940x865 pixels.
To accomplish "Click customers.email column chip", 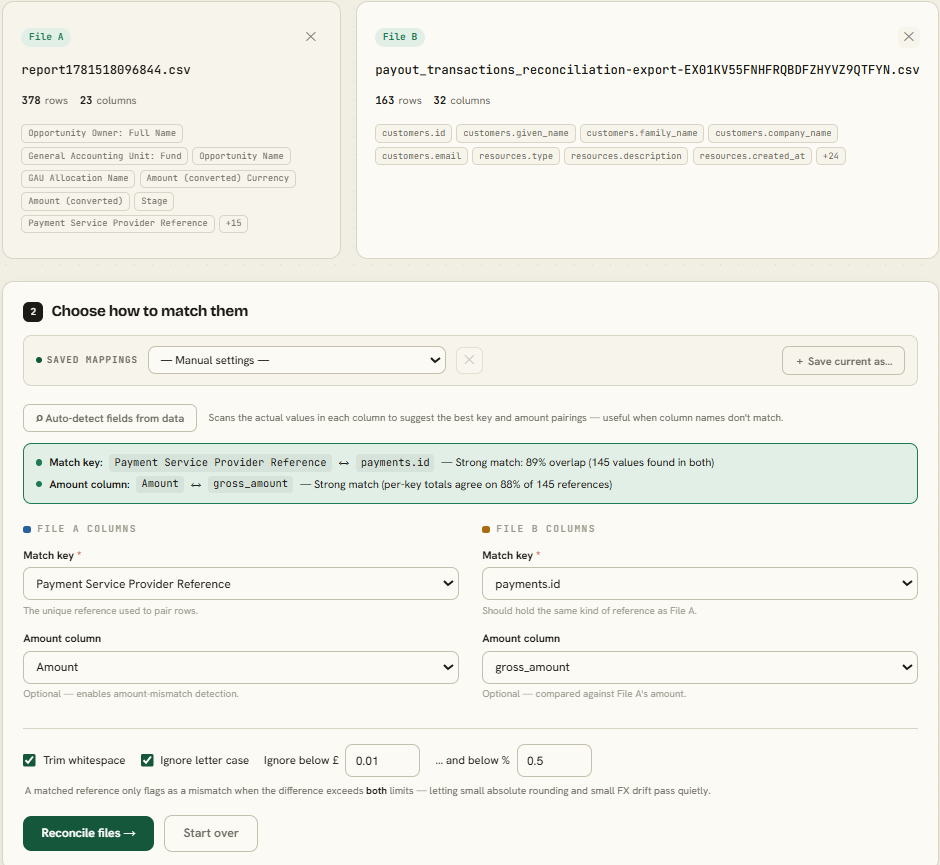I will pos(421,156).
